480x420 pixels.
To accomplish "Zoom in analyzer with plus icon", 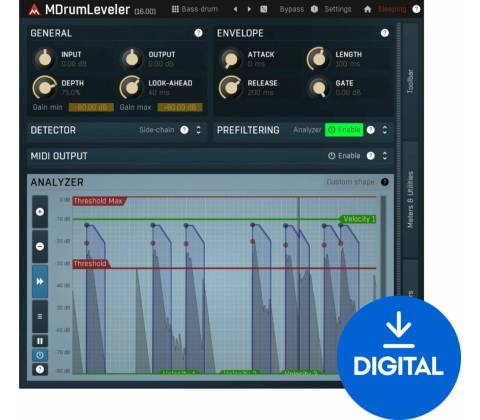I will coord(40,212).
